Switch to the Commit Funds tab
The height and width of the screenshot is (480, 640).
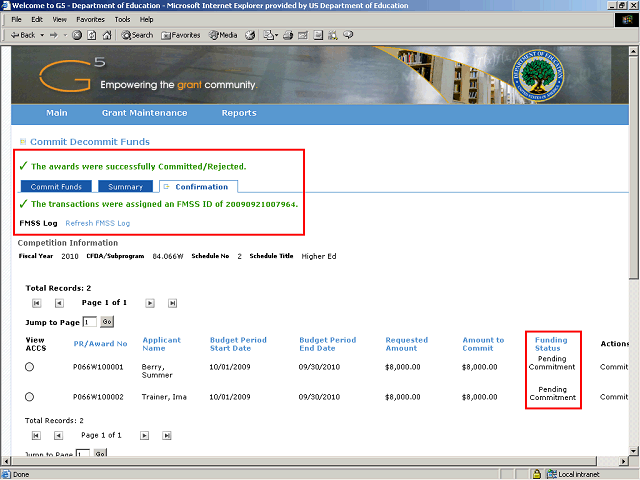point(56,187)
